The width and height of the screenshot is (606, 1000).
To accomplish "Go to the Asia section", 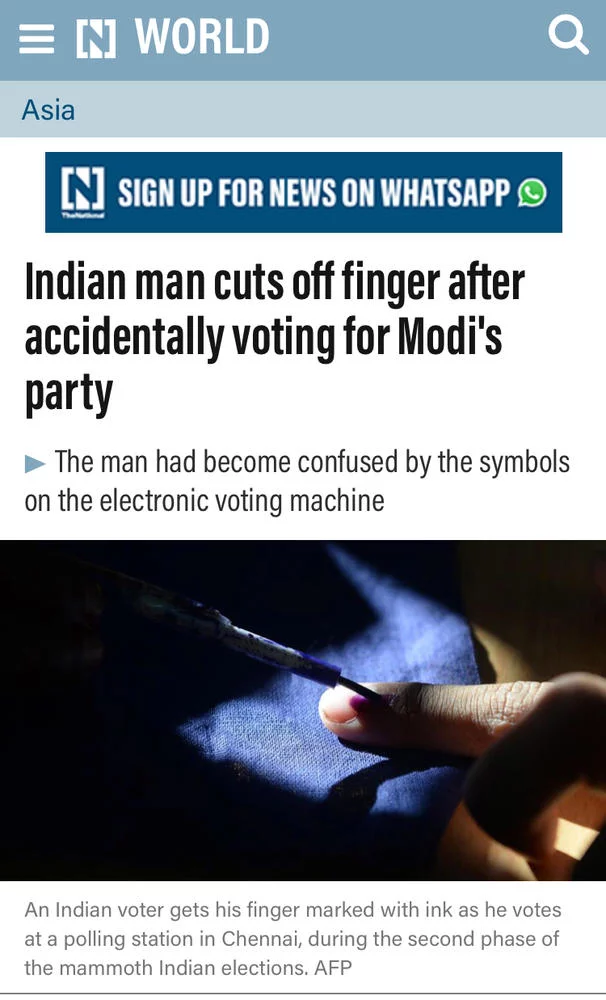I will [x=48, y=110].
